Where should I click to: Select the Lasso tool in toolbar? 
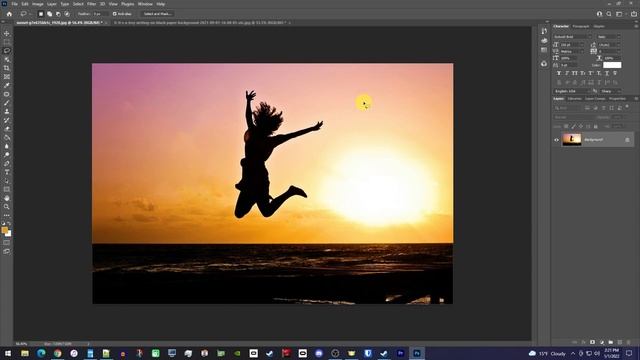[x=7, y=51]
